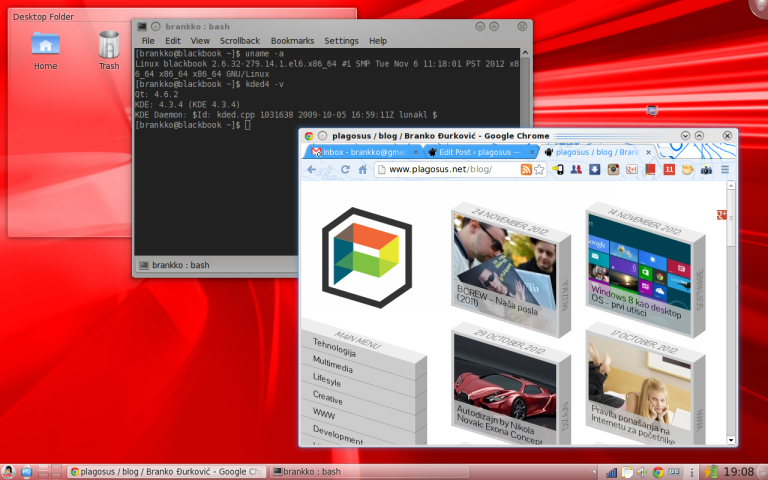Open the Creative menu link
Image resolution: width=768 pixels, height=480 pixels.
(328, 397)
